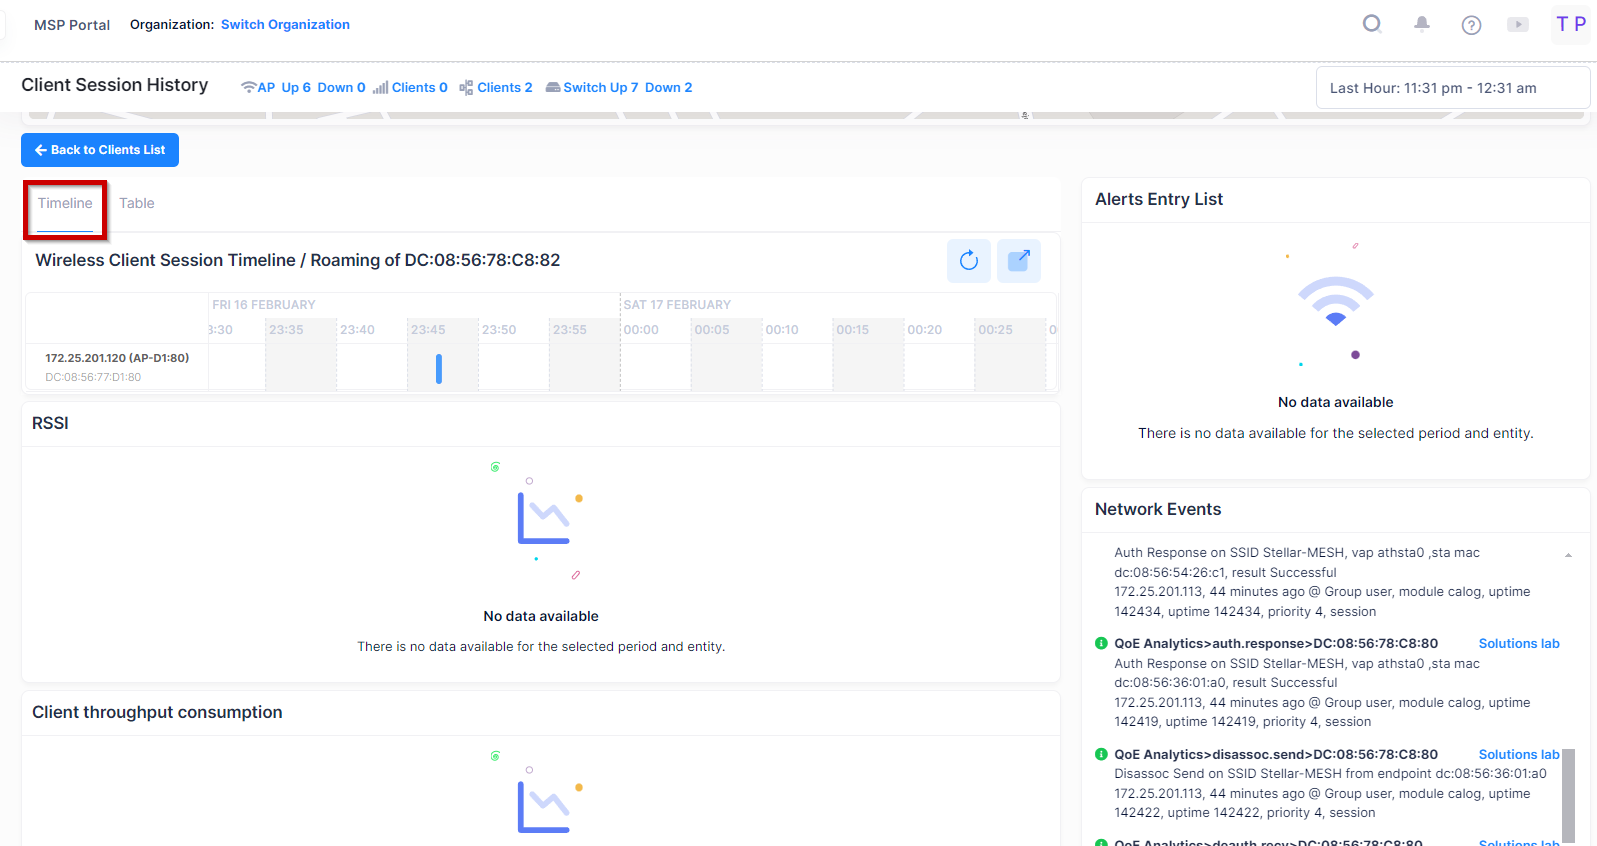Screen dimensions: 1597x846
Task: Click the Switch status icon
Action: [553, 88]
